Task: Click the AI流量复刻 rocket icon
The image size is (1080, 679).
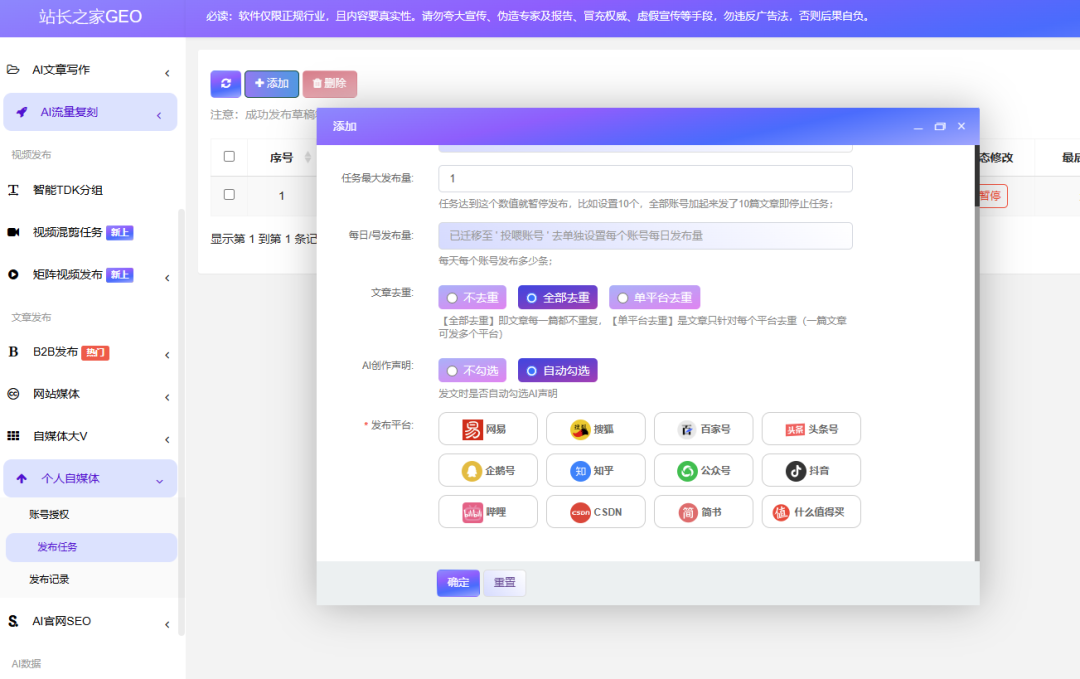Action: tap(22, 112)
